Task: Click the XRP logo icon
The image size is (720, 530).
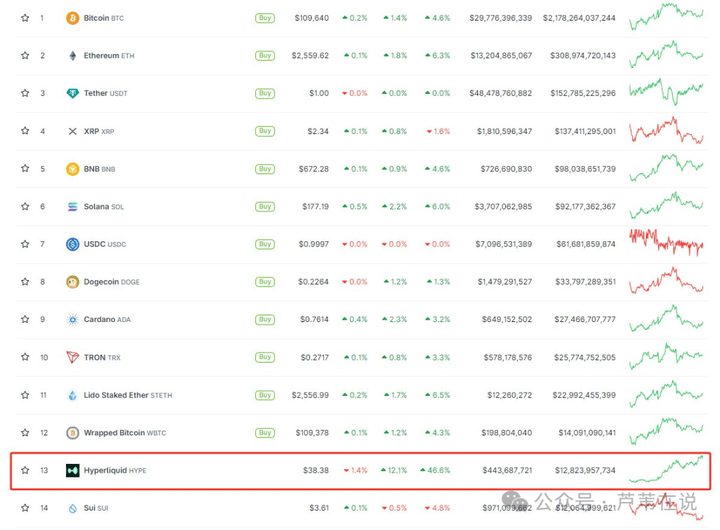Action: [72, 132]
